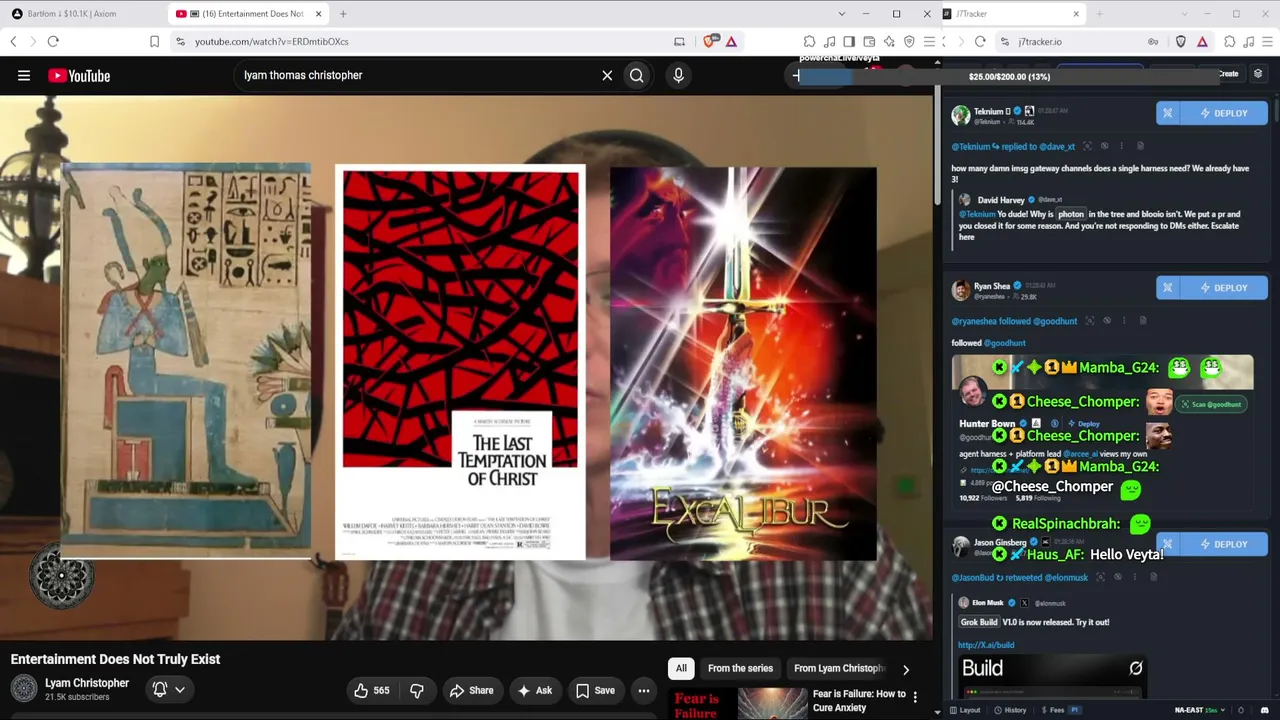Open J7Tracker layers stack icon
The image size is (1280, 720).
click(1258, 74)
